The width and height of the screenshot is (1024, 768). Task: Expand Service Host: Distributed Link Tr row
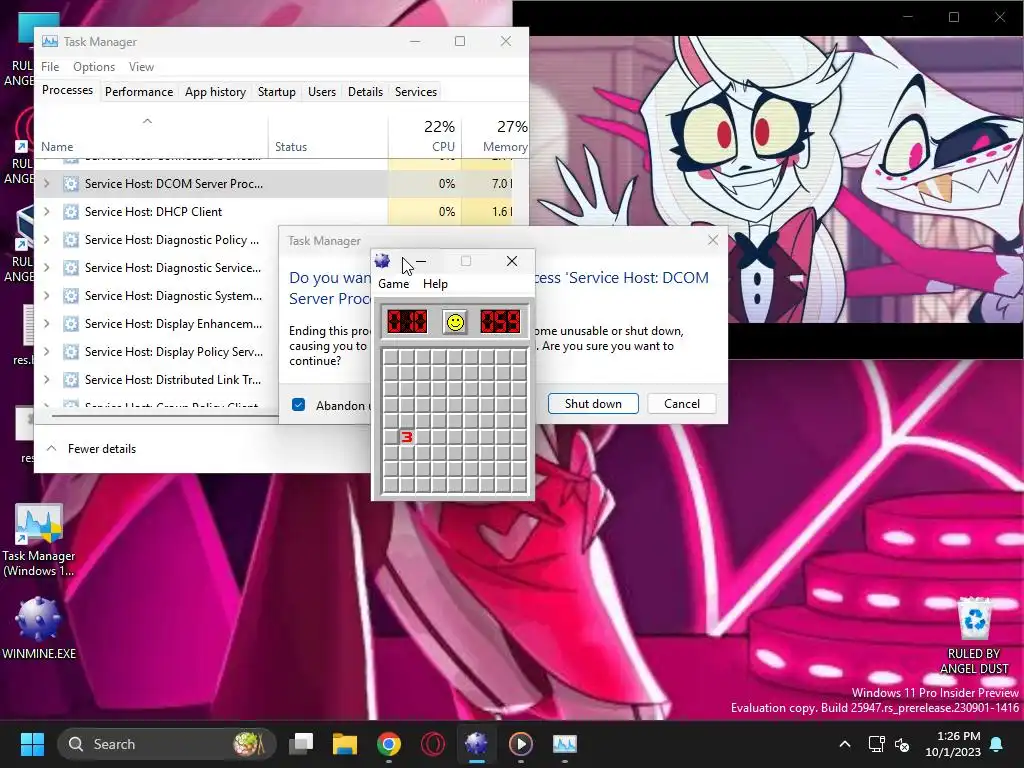46,379
